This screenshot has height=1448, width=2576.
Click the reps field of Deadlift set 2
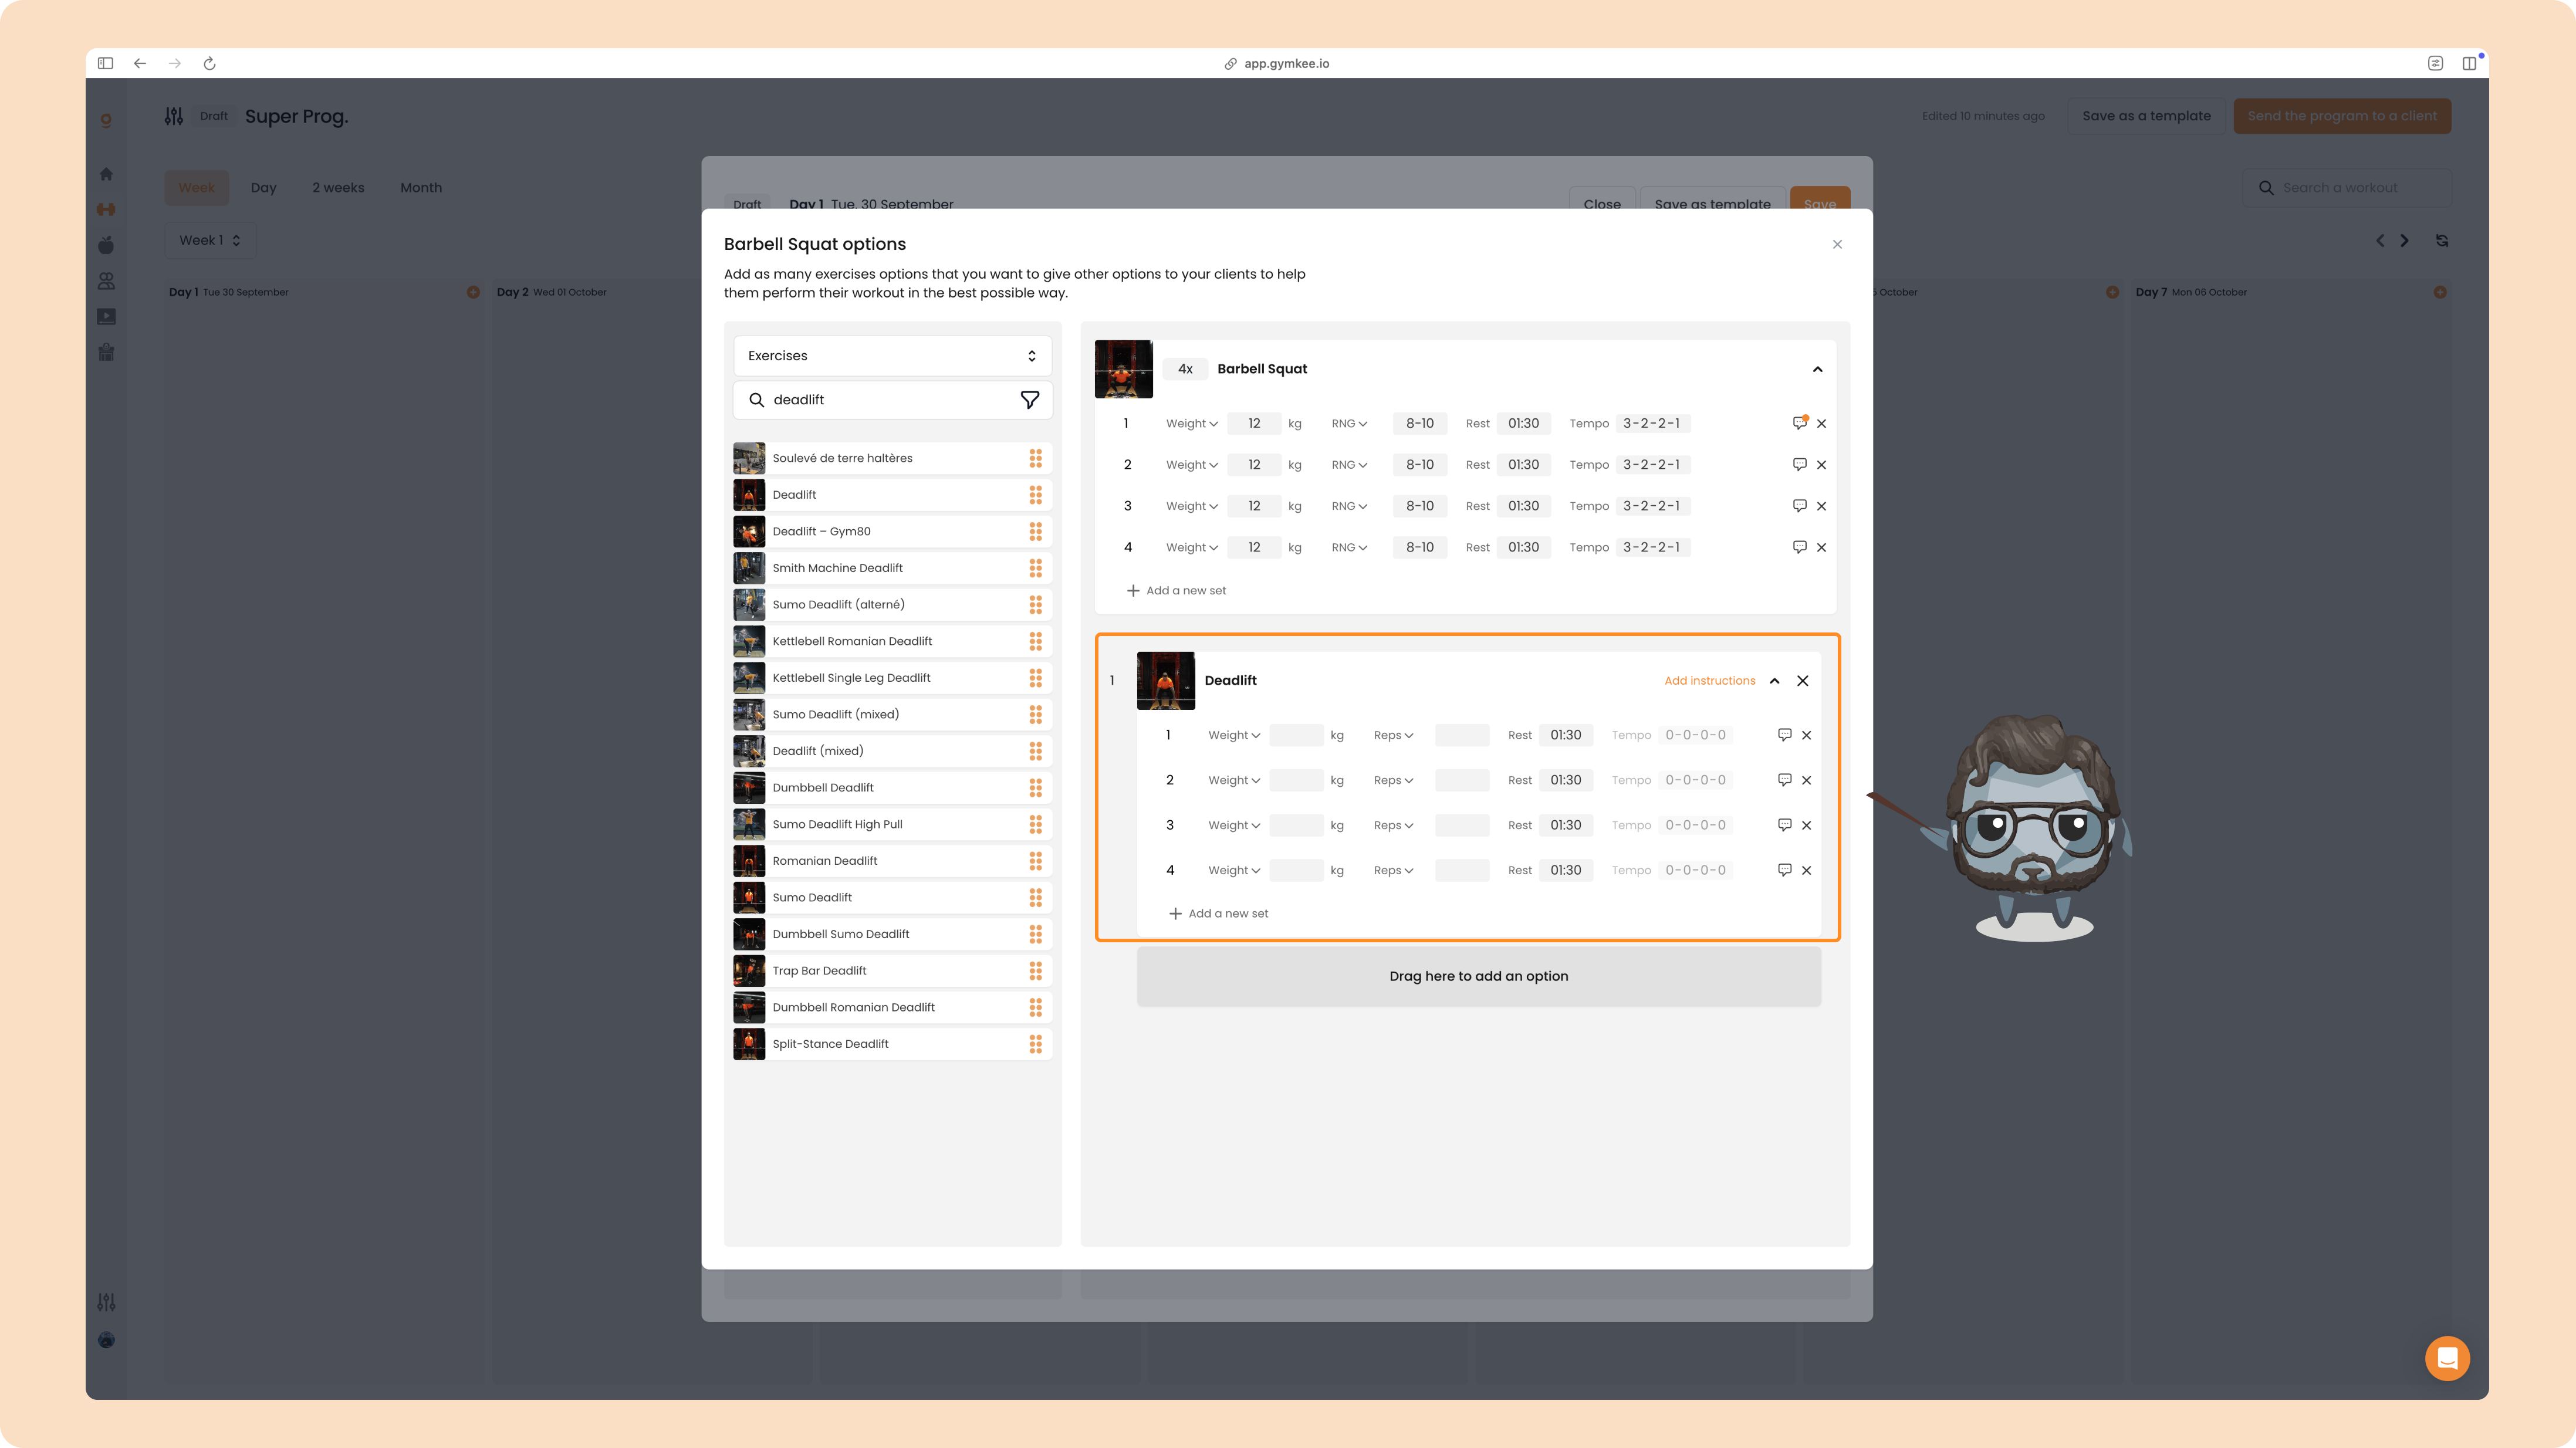(x=1461, y=780)
